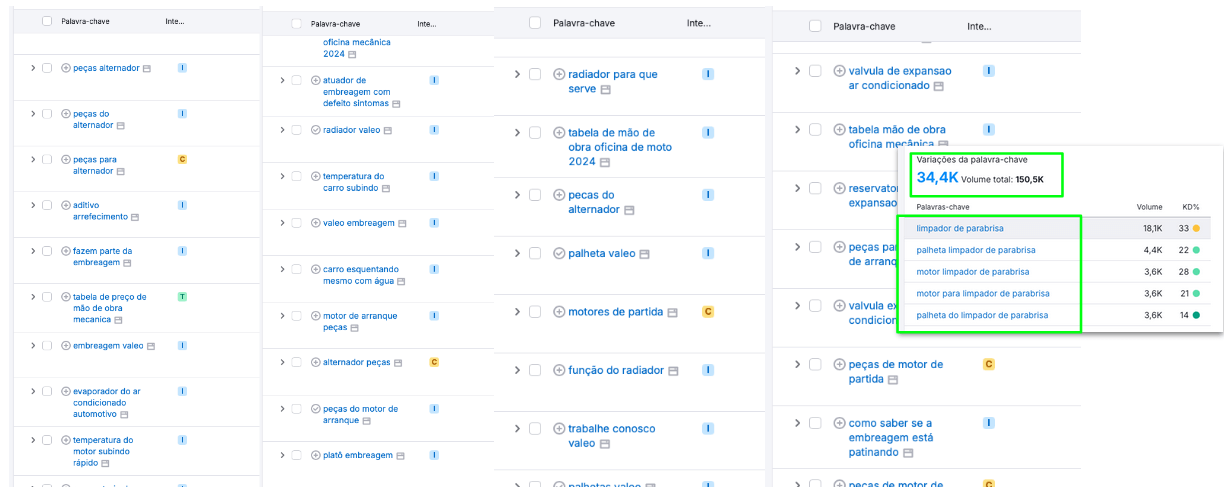Screen dimensions: 1224x487
Task: Open SERP icon after tabela de preço de mão de obra mecanica
Action: pos(119,321)
